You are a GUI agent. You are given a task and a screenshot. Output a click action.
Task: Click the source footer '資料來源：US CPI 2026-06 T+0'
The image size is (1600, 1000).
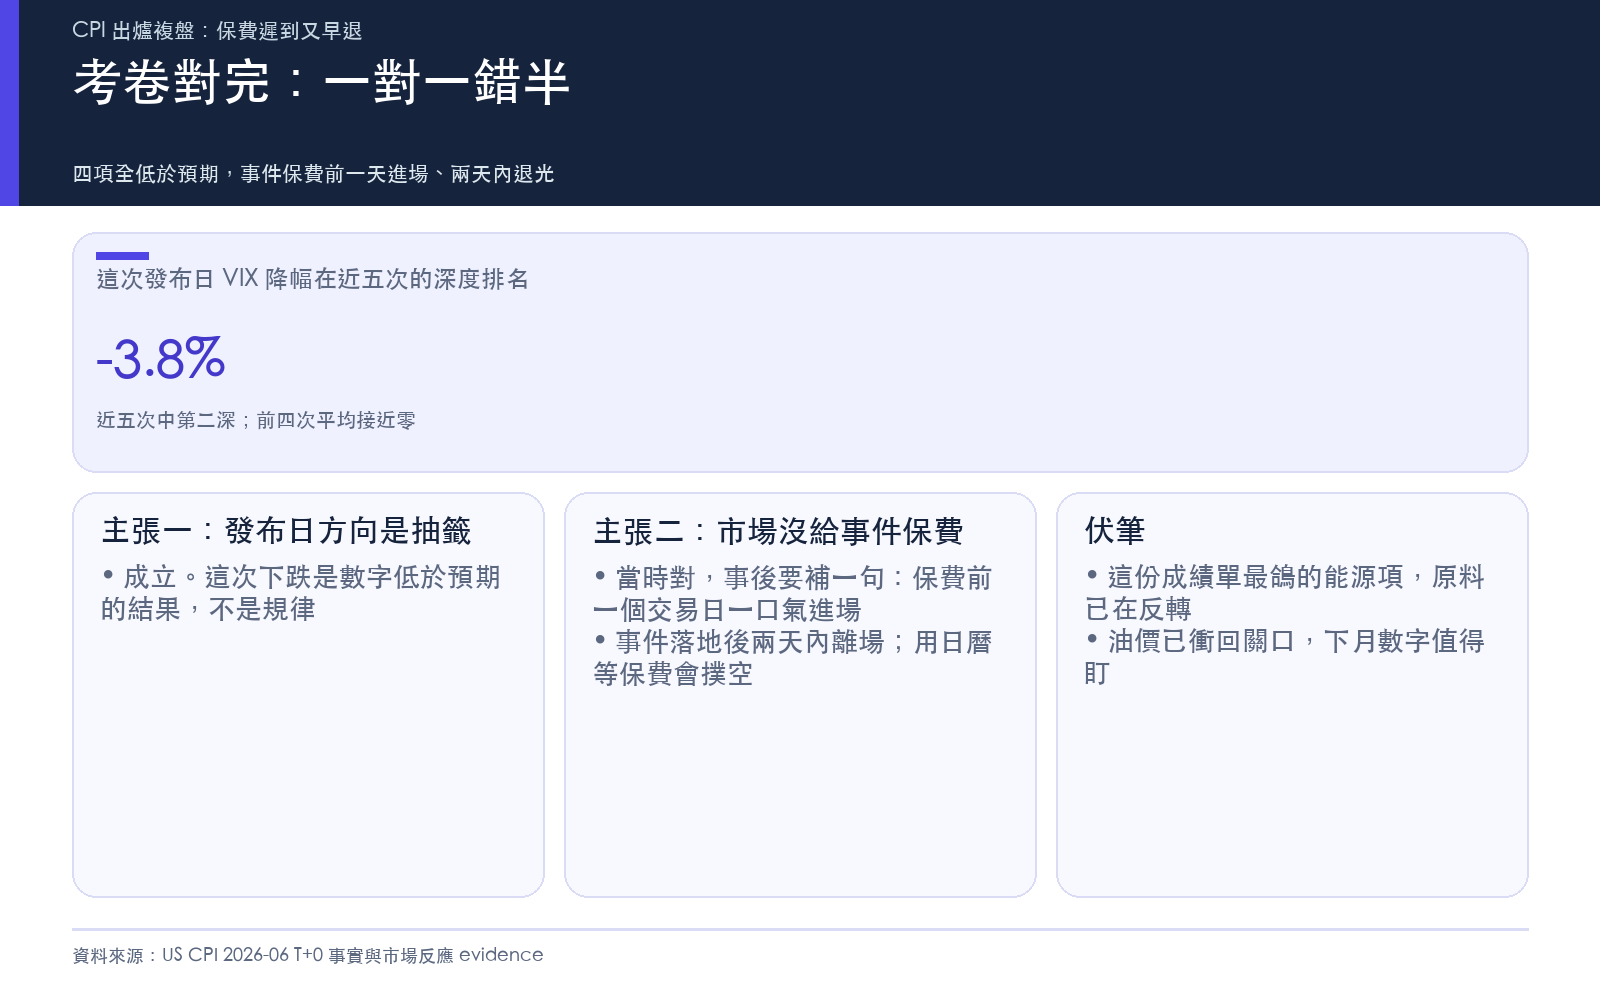[x=308, y=955]
